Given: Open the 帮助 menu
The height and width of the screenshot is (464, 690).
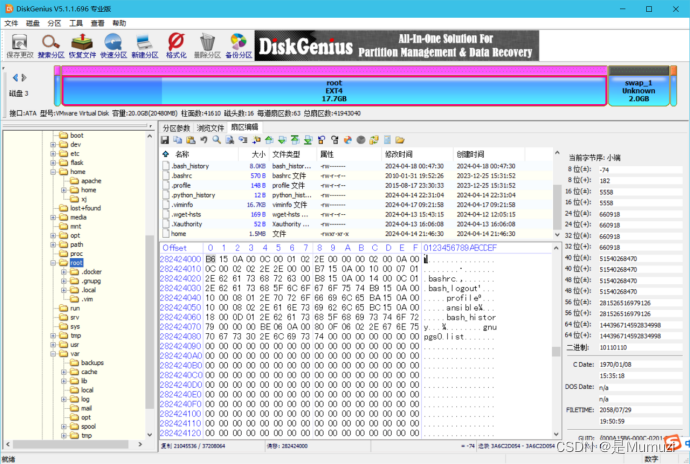Looking at the screenshot, I should [119, 23].
